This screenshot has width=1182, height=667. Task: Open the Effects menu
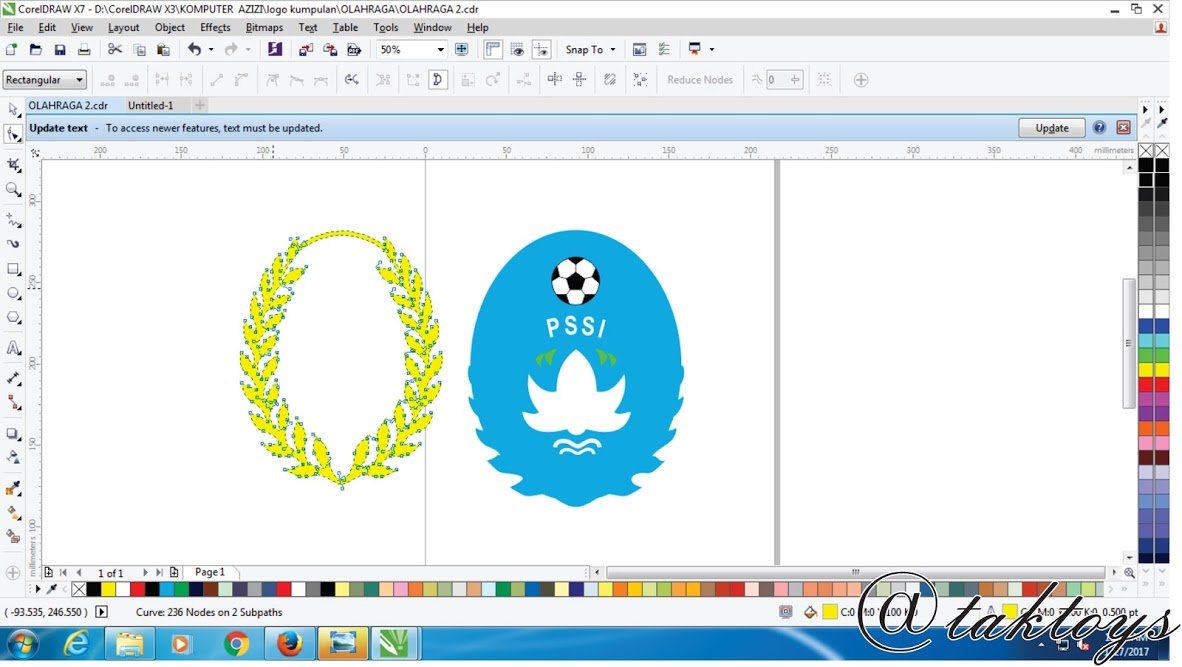pyautogui.click(x=215, y=27)
